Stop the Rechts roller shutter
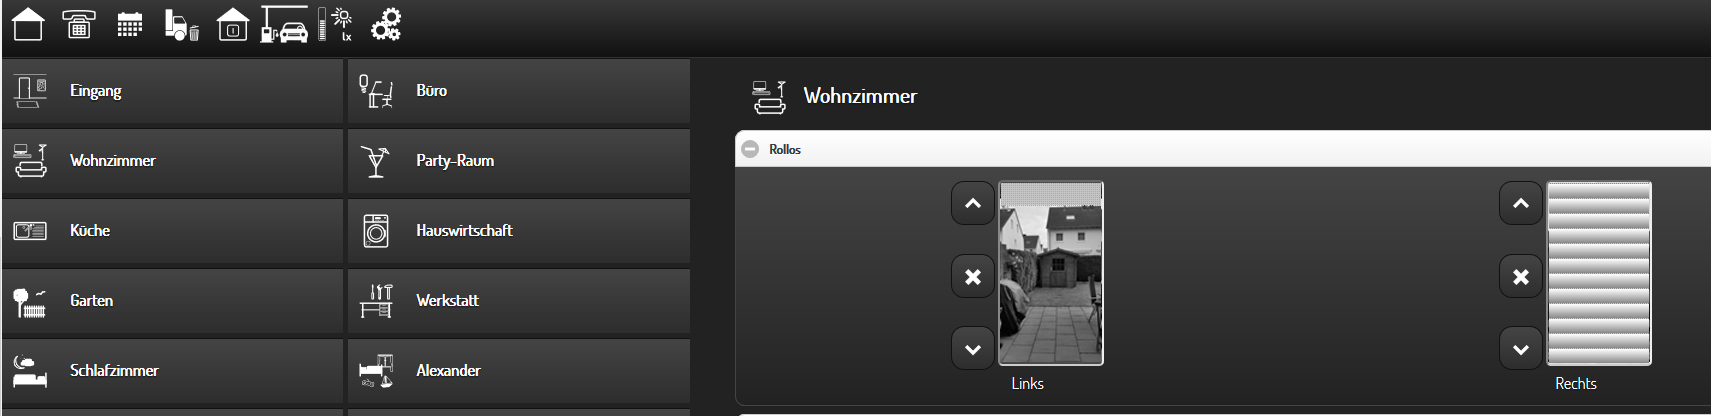1711x416 pixels. (1521, 276)
